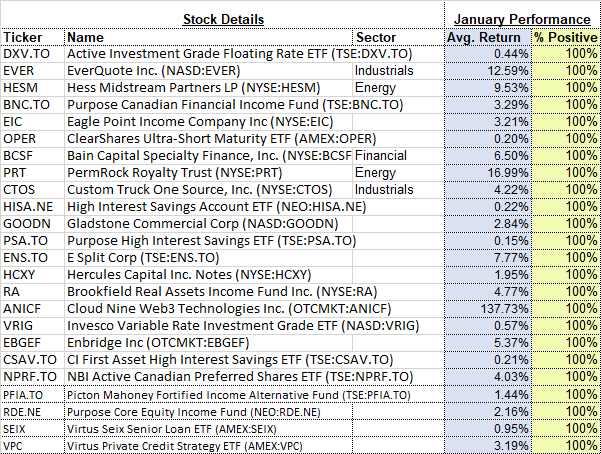Click the January Performance heading
Viewport: 601px width, 454px height.
click(521, 19)
